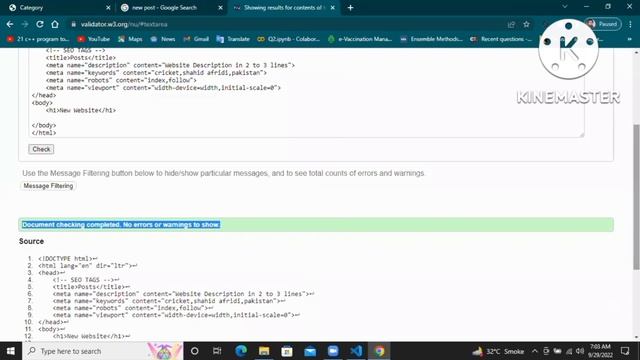Open File Explorer from the taskbar
This screenshot has height=360, width=640.
(264, 351)
